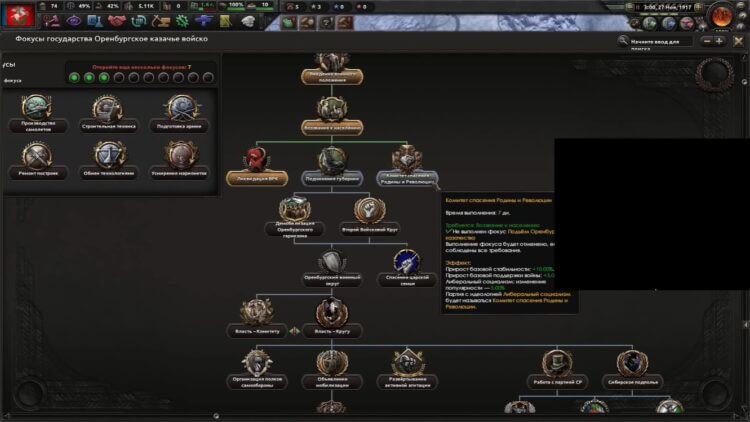
Task: Click the war support value 42%
Action: pyautogui.click(x=112, y=6)
